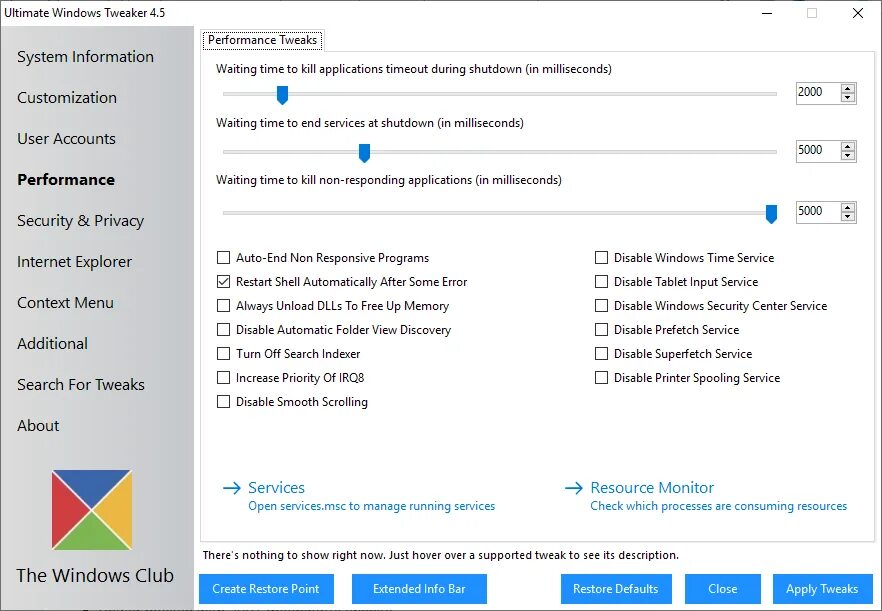Screen dimensions: 882x611
Task: Check Always Unload DLLs To Free Up Memory
Action: pyautogui.click(x=223, y=306)
